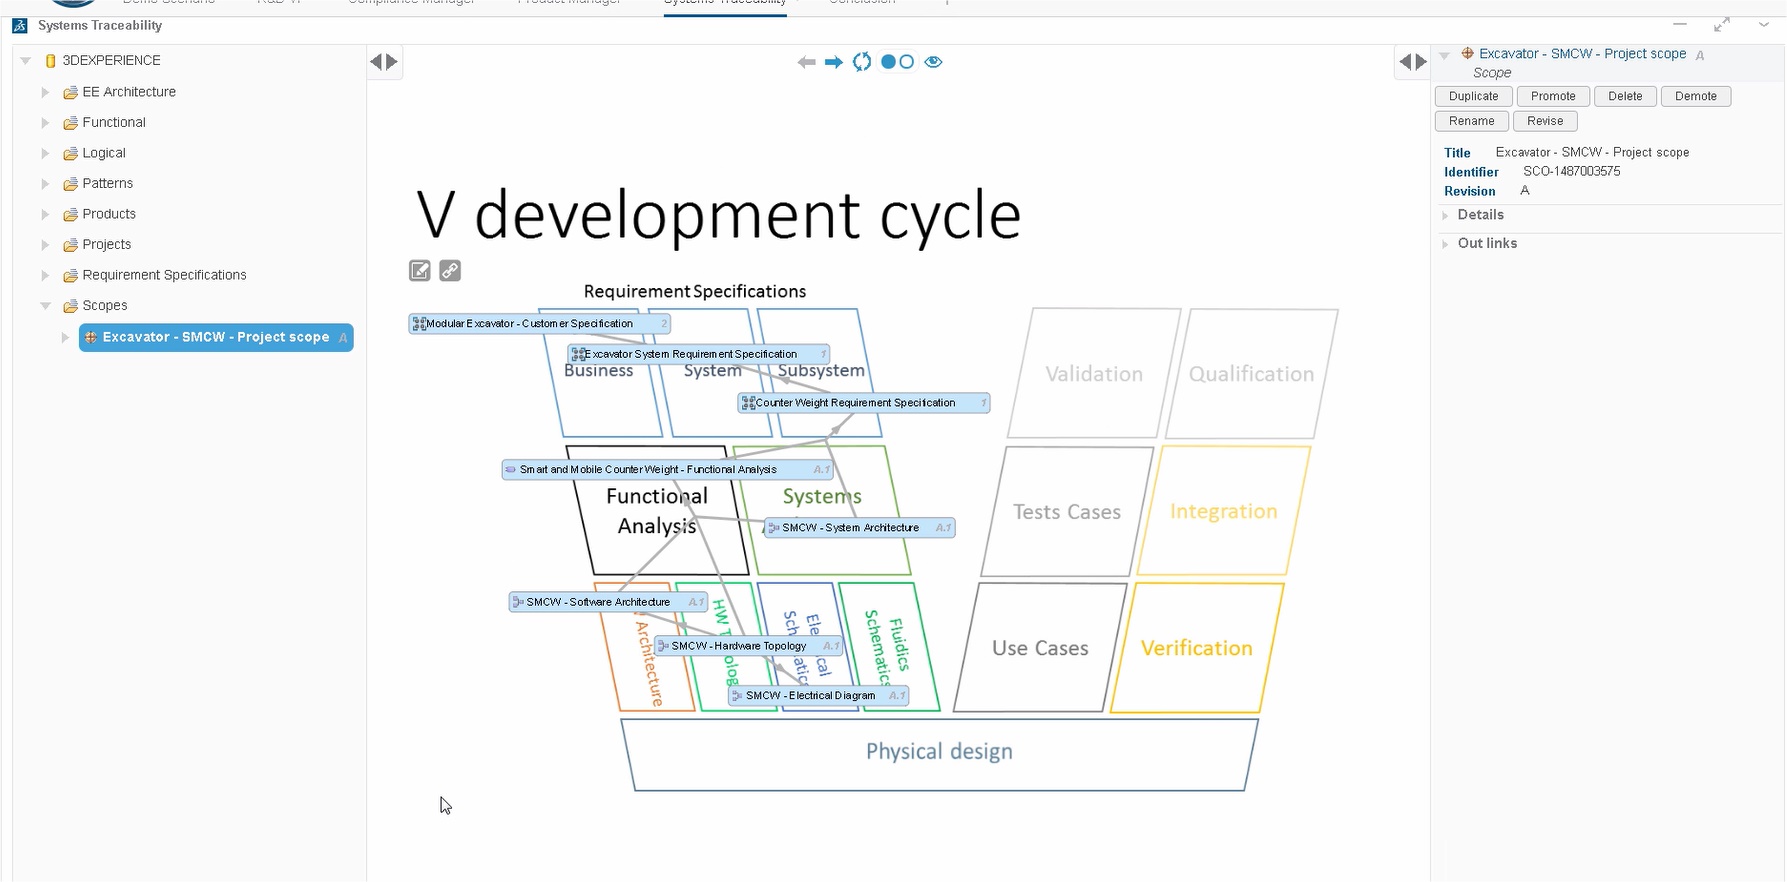Click the chain link icon under the title
This screenshot has width=1787, height=882.
coord(450,271)
